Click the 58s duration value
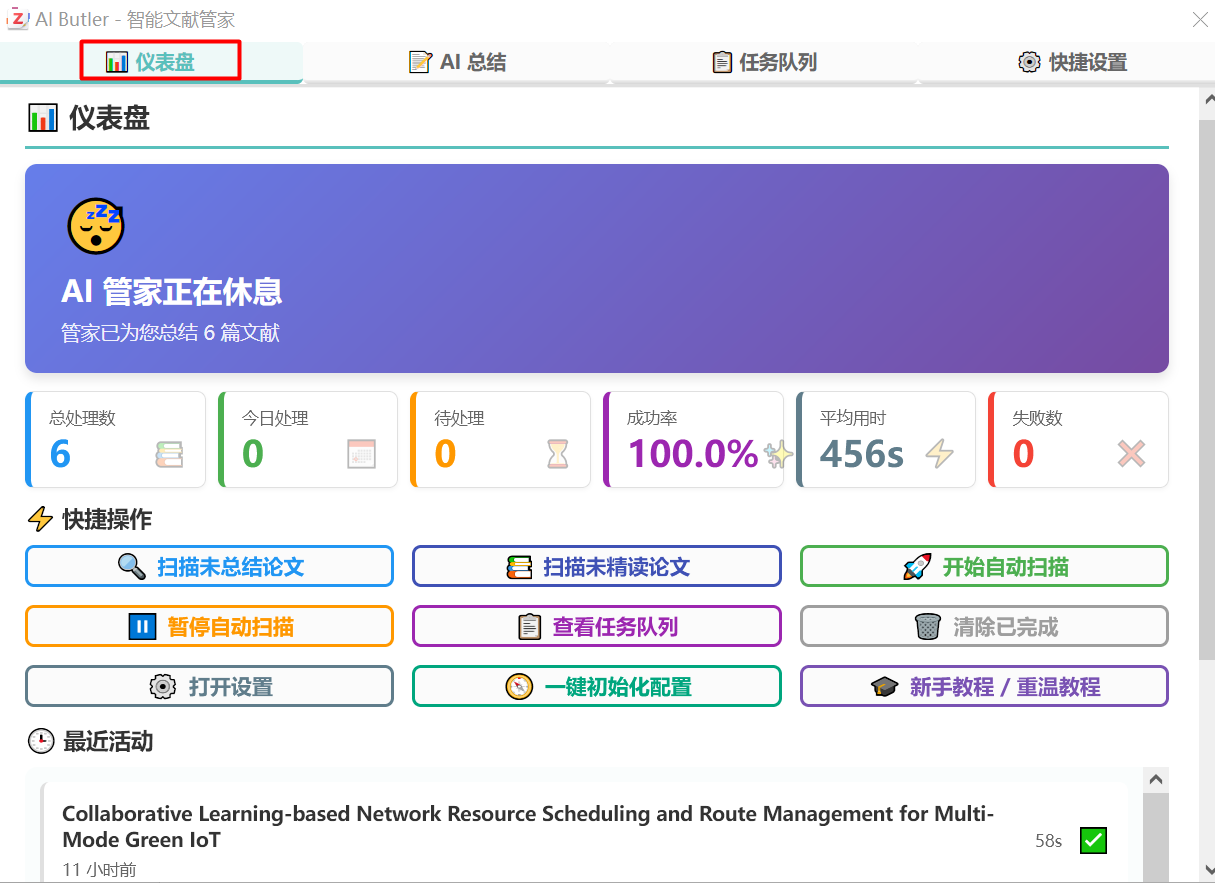 [x=1049, y=841]
